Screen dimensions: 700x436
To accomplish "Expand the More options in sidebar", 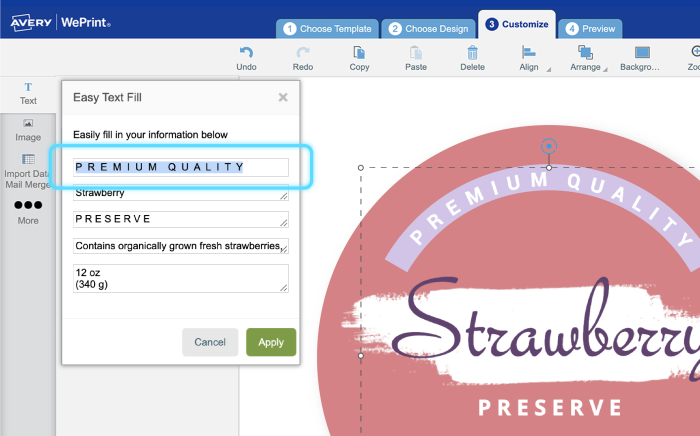I will click(x=28, y=211).
